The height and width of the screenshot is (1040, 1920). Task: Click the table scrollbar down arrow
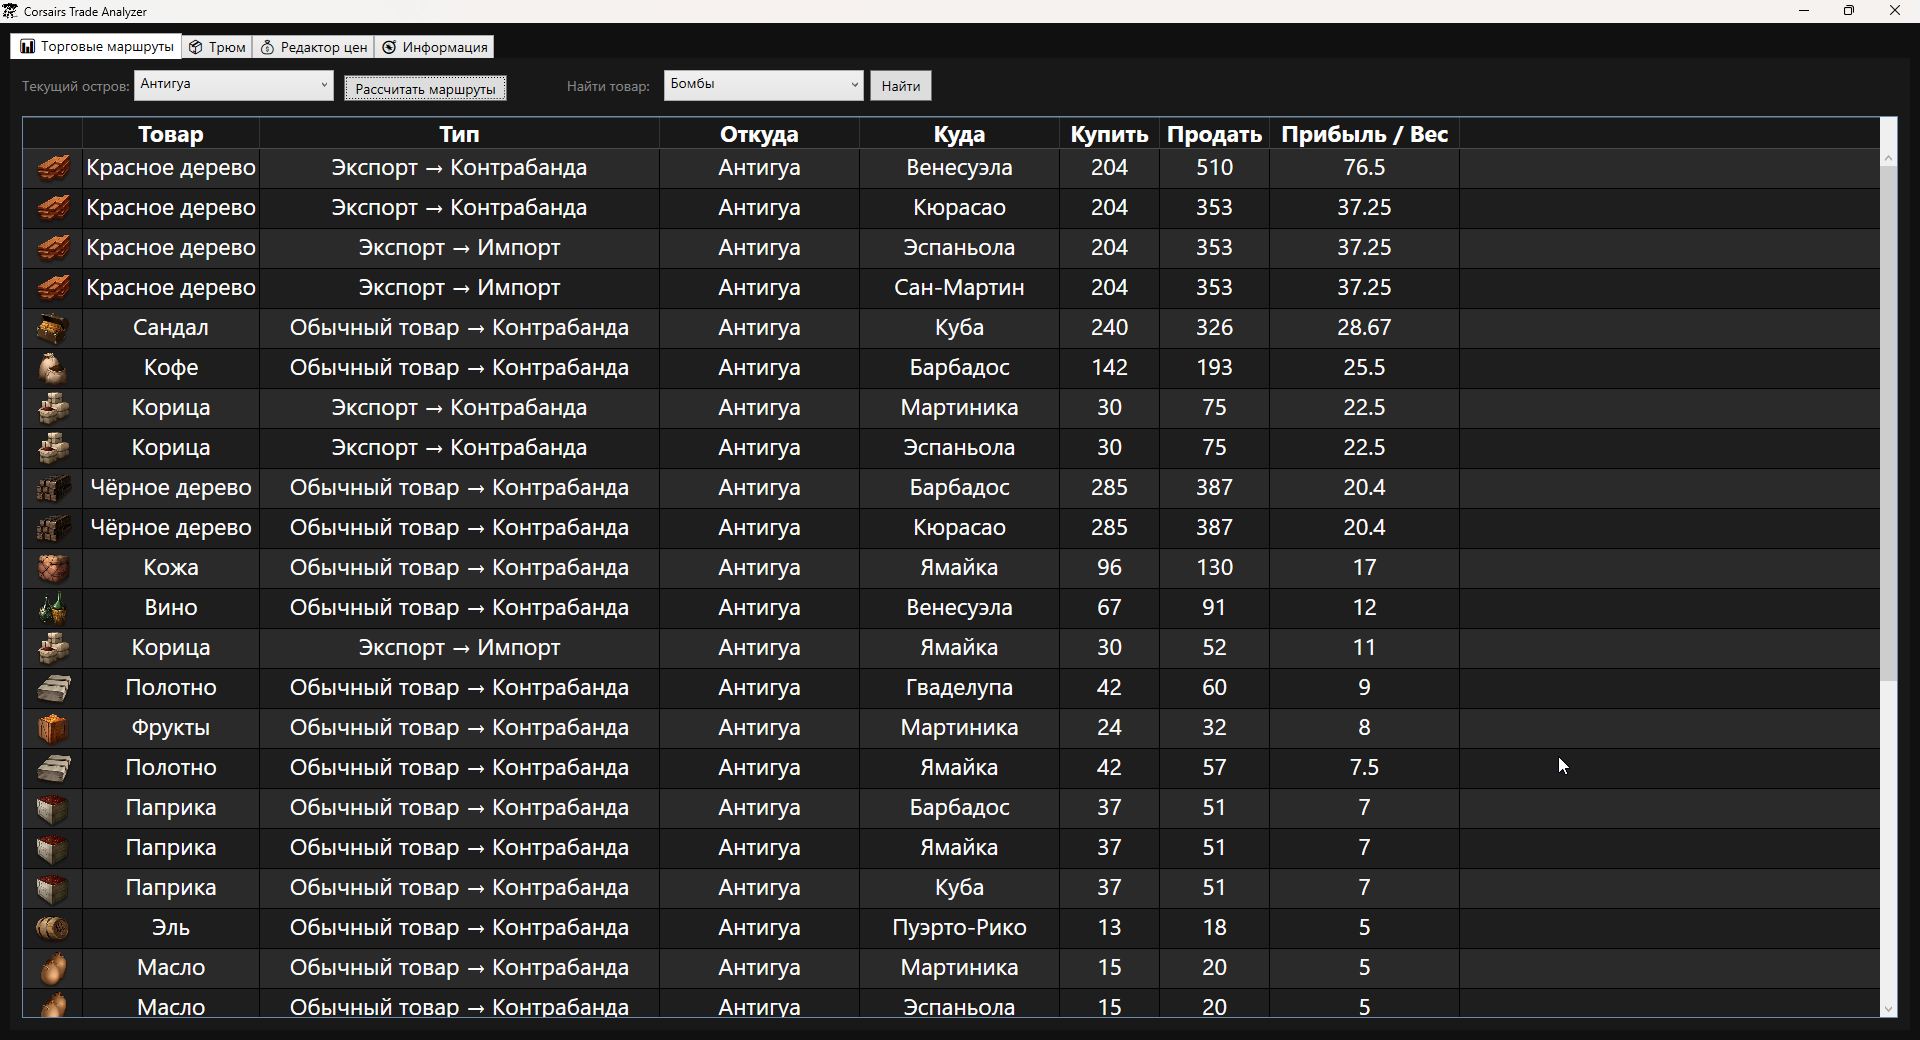1888,1009
